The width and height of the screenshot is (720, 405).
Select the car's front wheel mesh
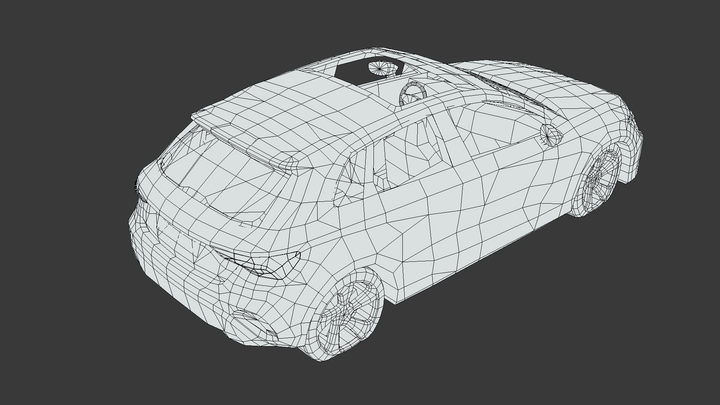point(596,180)
